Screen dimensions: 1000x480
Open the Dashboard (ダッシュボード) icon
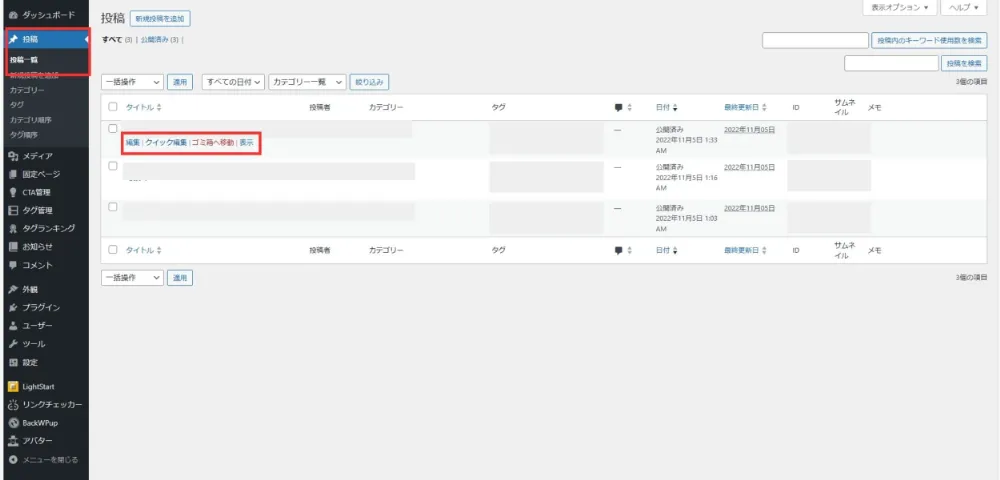pos(13,15)
